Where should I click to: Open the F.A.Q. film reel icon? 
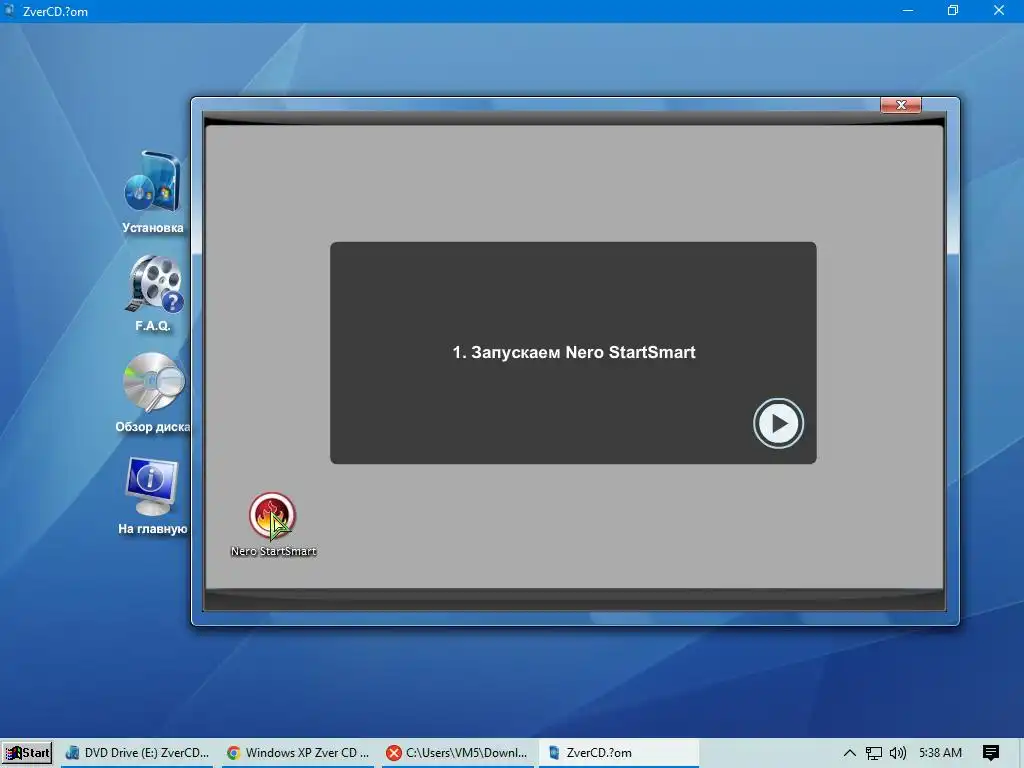155,283
